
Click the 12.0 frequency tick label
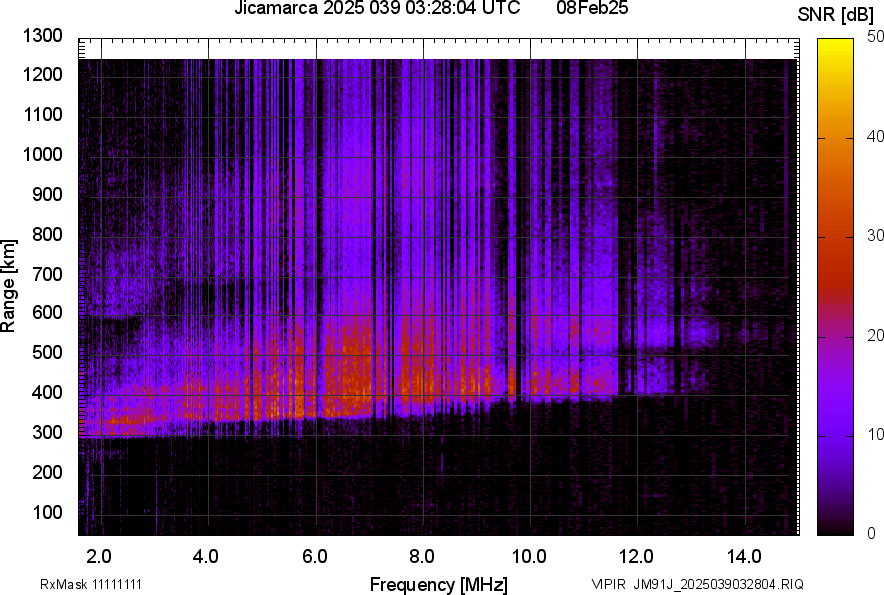[x=636, y=556]
